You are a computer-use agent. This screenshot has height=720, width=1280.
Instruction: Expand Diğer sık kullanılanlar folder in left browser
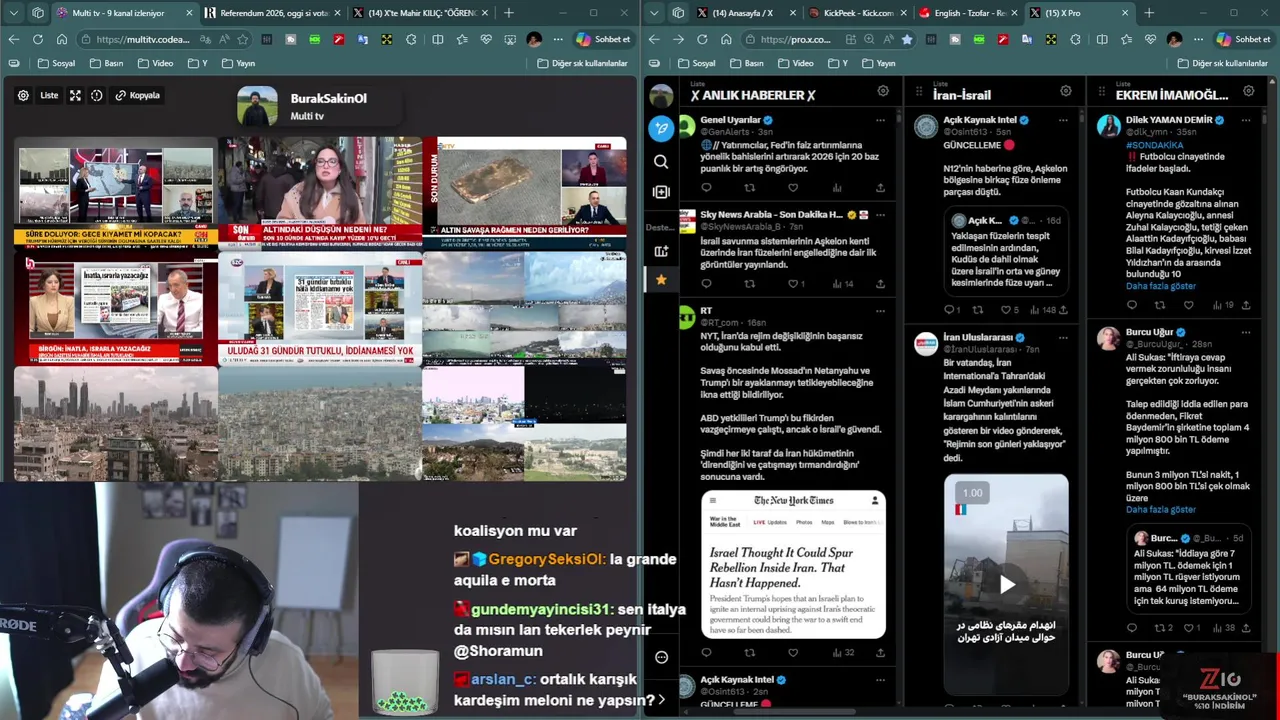(x=582, y=63)
